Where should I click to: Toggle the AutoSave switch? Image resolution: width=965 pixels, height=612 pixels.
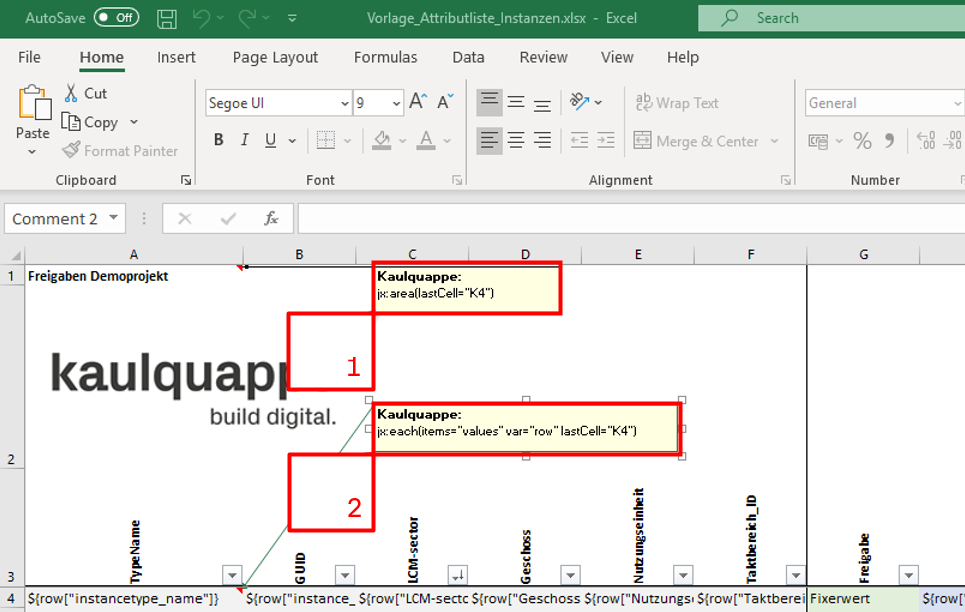click(x=116, y=18)
